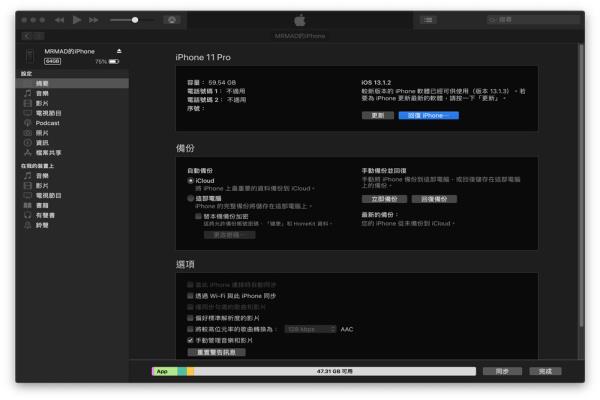Click the 47.31 GB 可用 free space bar
Viewport: 600px width, 400px height.
pyautogui.click(x=335, y=371)
